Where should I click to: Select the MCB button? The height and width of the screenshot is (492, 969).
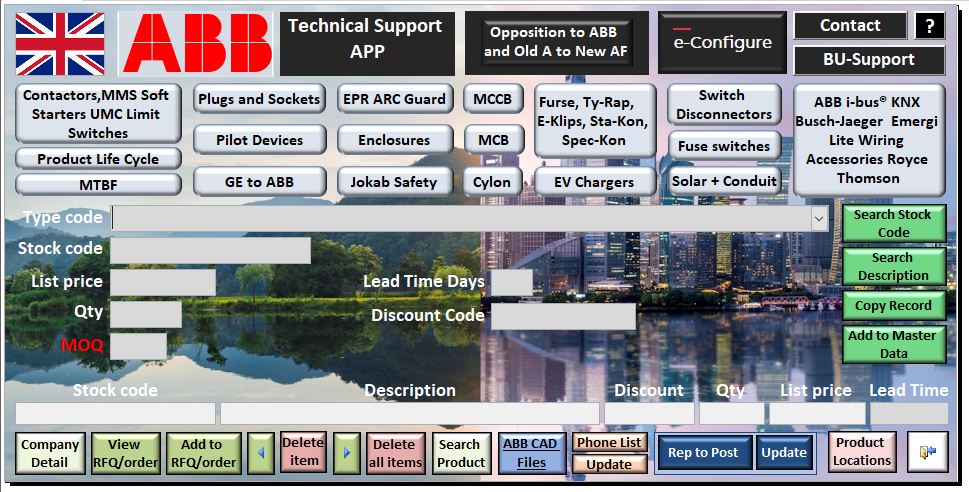pyautogui.click(x=493, y=140)
